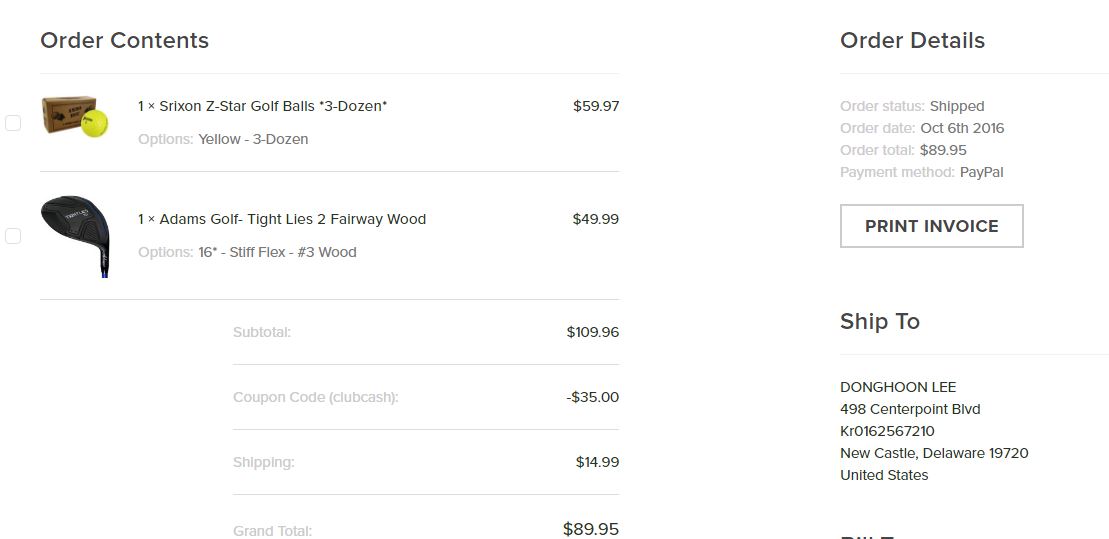
Task: Click the $59.97 item price
Action: [595, 106]
